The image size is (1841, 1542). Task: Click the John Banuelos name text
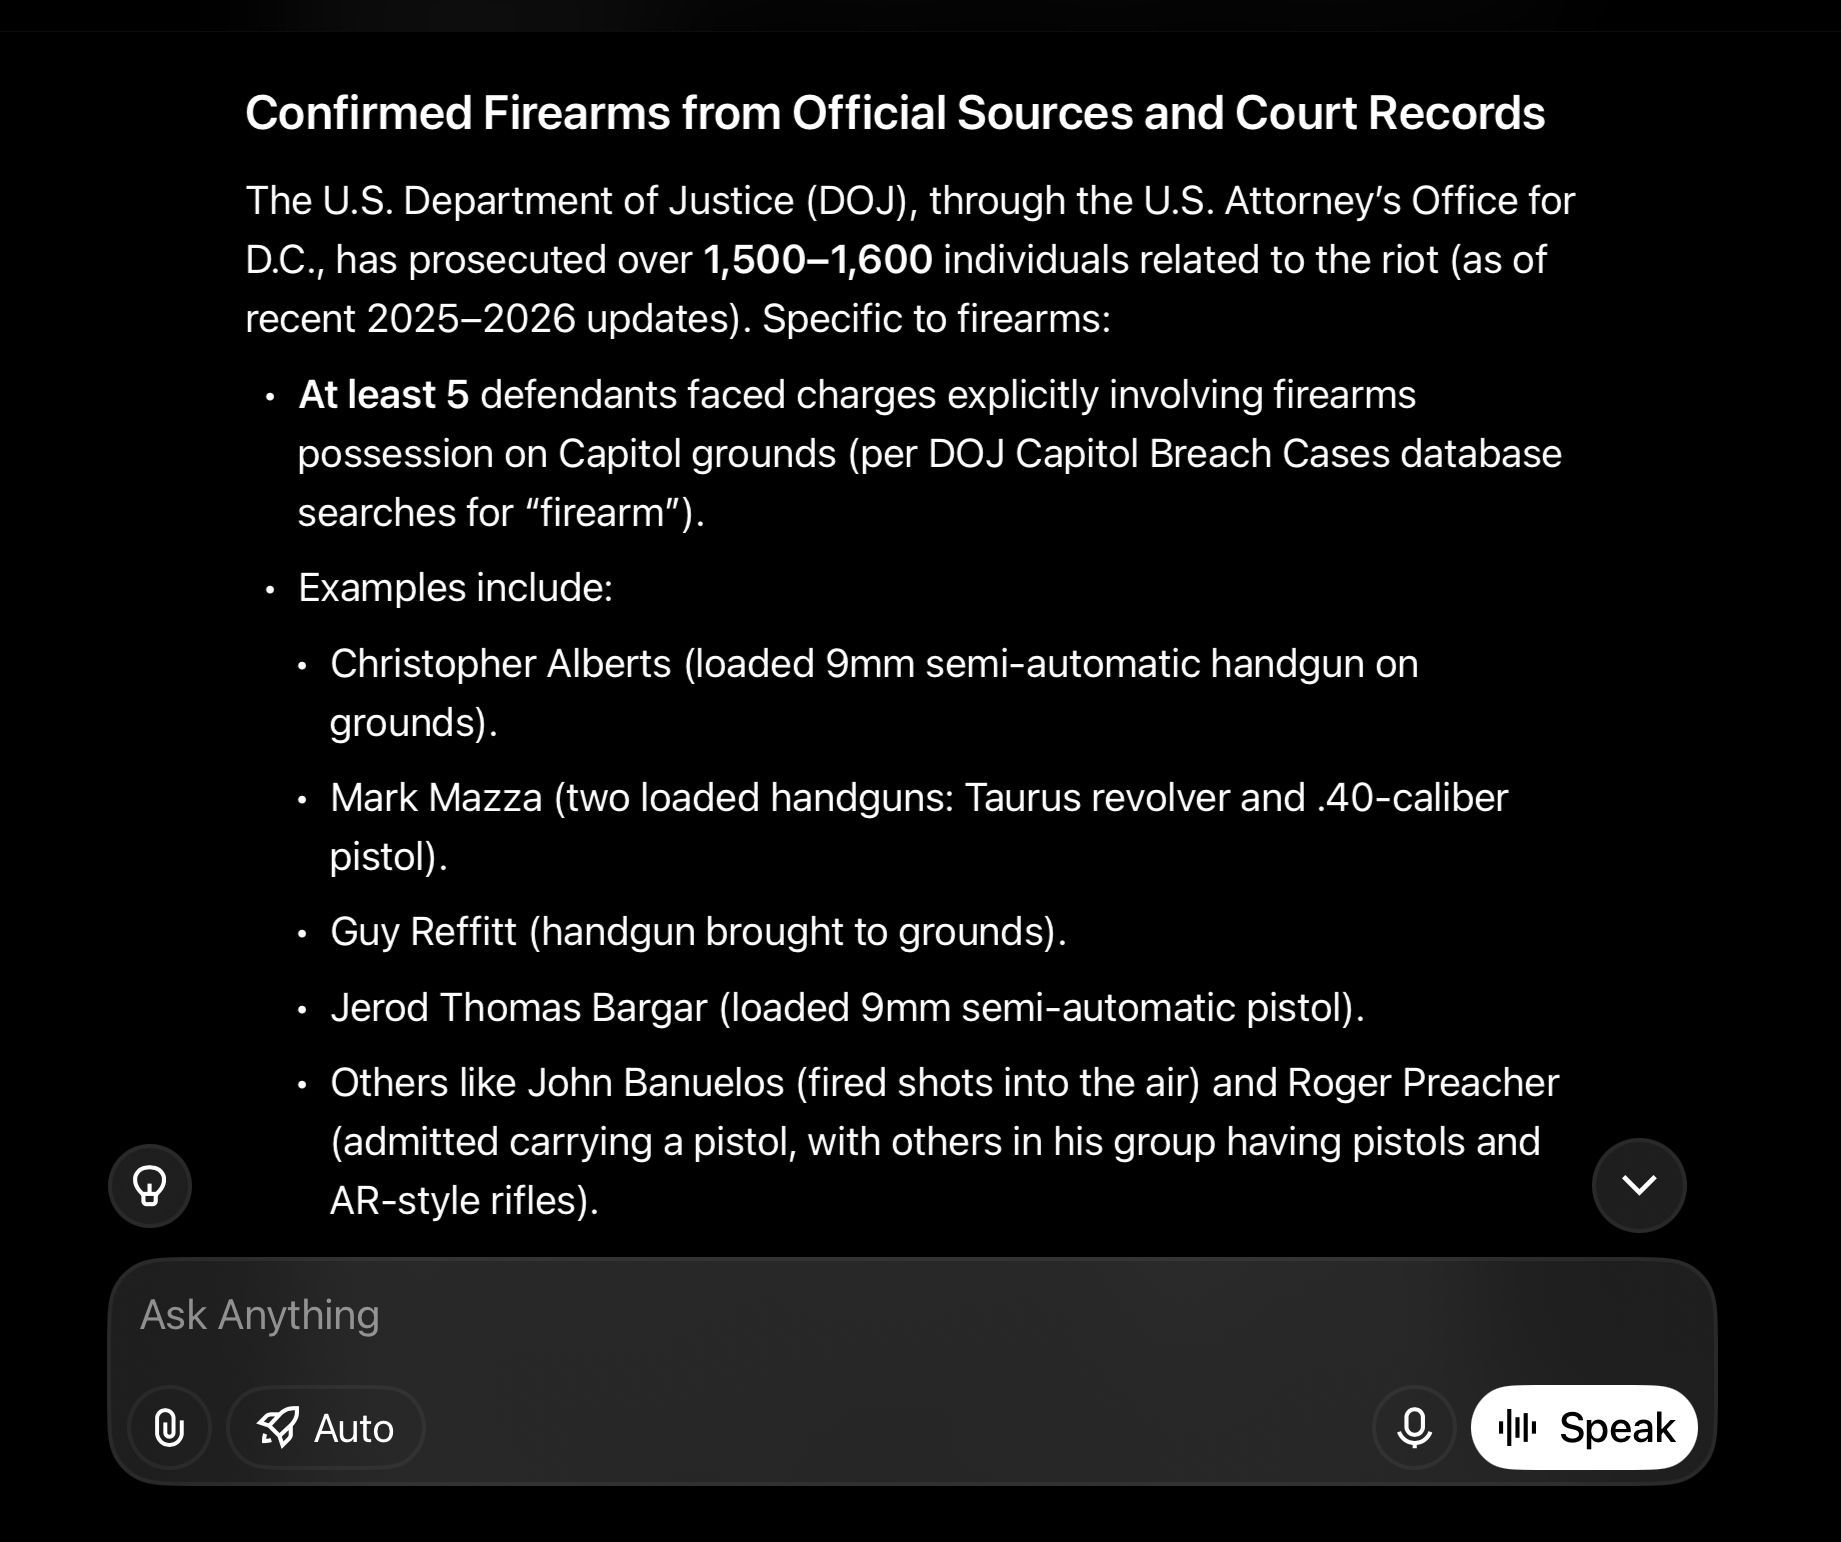click(x=655, y=1083)
